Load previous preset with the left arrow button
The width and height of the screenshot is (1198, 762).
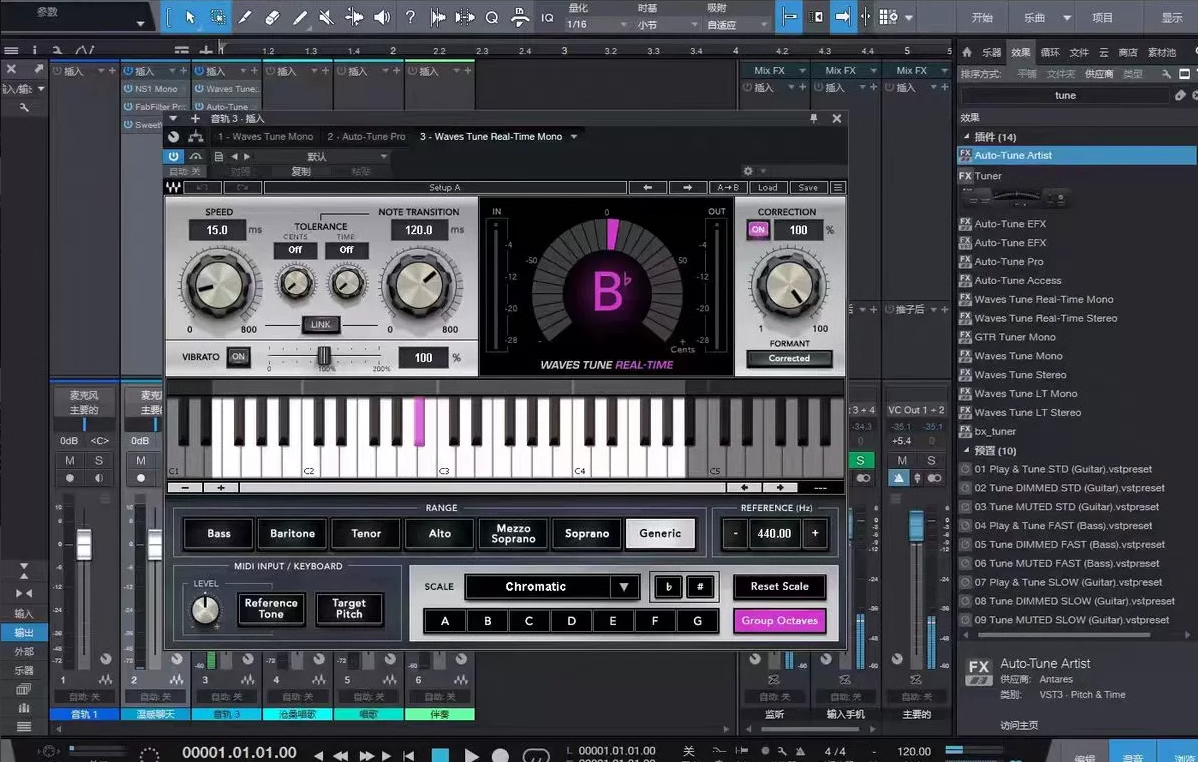tap(647, 187)
